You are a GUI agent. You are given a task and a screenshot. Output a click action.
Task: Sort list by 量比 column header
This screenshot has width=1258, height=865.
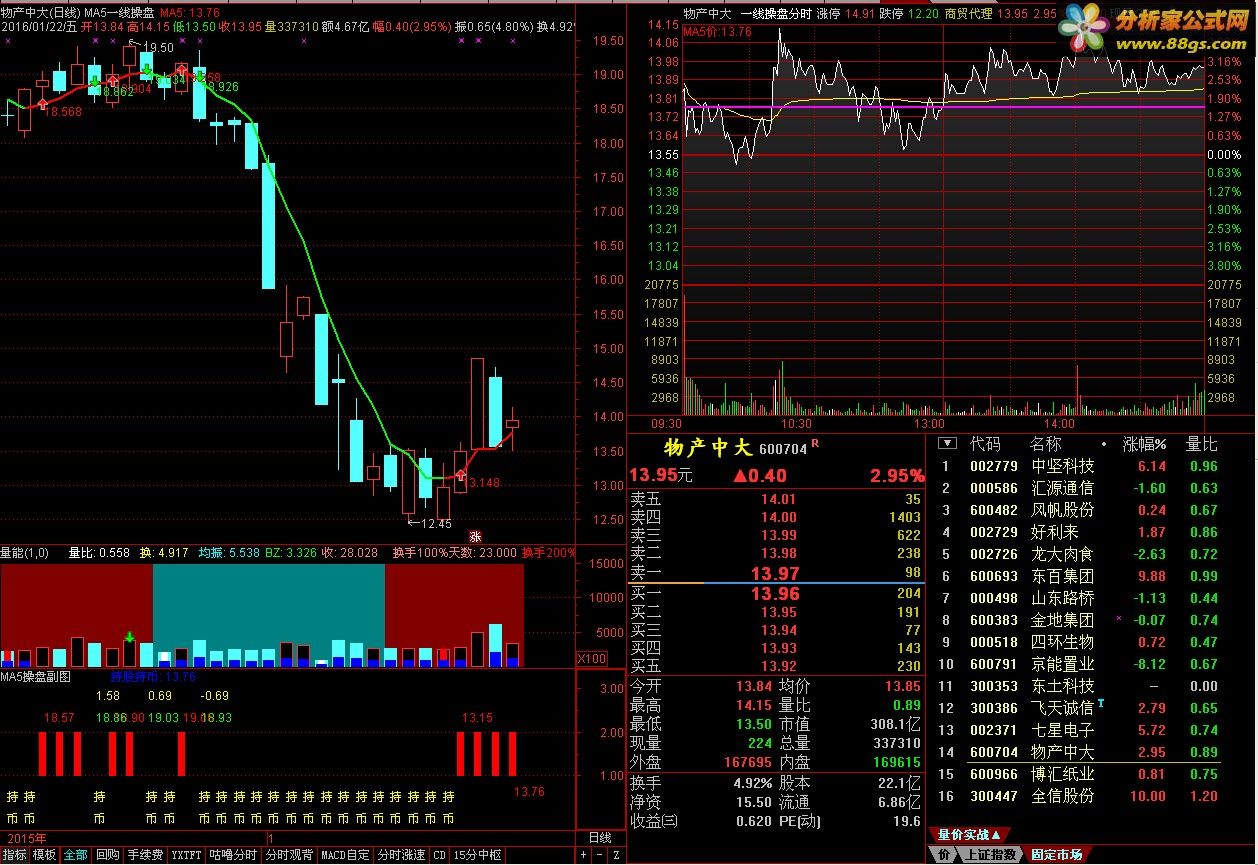point(1202,444)
